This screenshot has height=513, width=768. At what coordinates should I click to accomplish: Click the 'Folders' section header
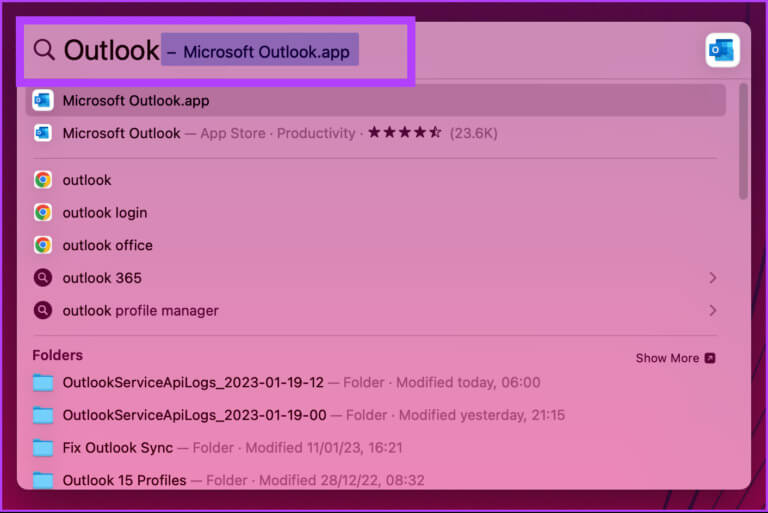coord(57,355)
